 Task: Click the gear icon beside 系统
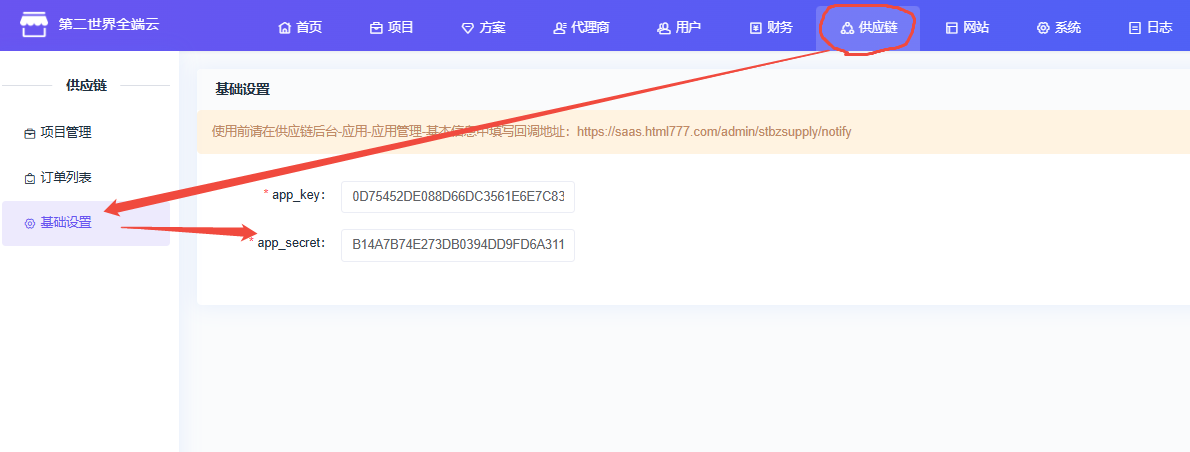(1043, 28)
